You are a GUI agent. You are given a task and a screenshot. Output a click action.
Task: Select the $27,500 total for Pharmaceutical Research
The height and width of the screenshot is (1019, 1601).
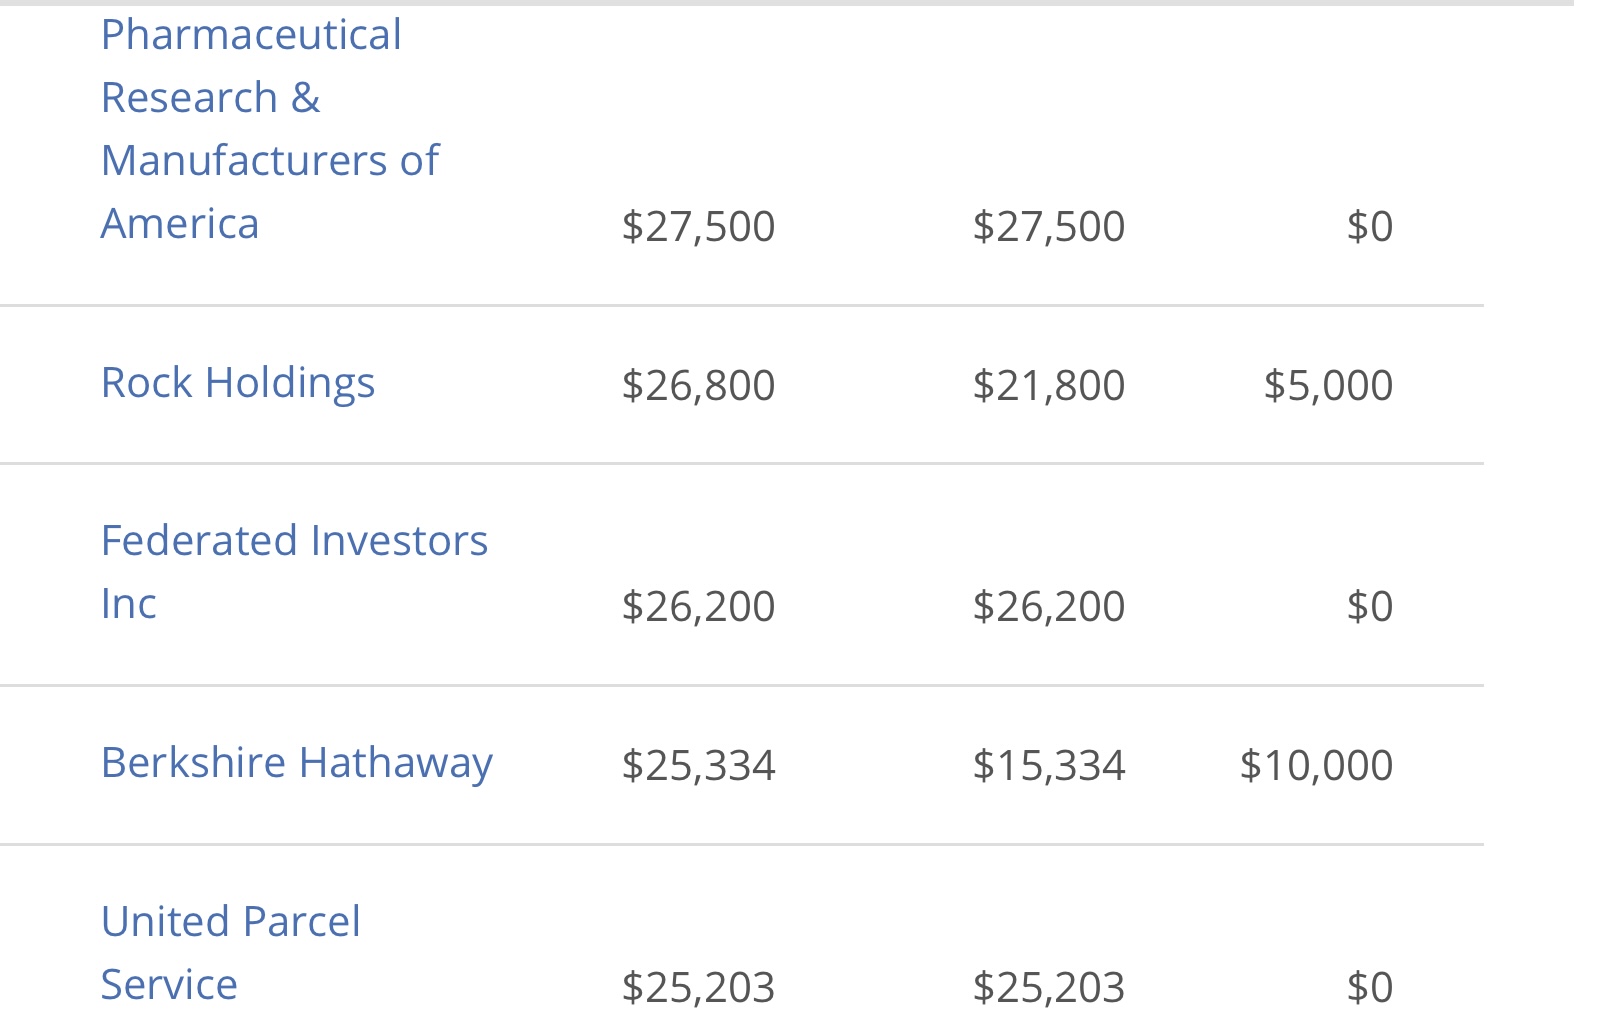pos(698,226)
